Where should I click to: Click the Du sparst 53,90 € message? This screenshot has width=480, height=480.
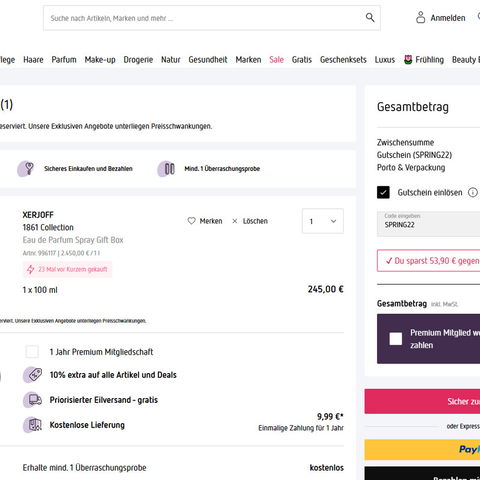(428, 261)
